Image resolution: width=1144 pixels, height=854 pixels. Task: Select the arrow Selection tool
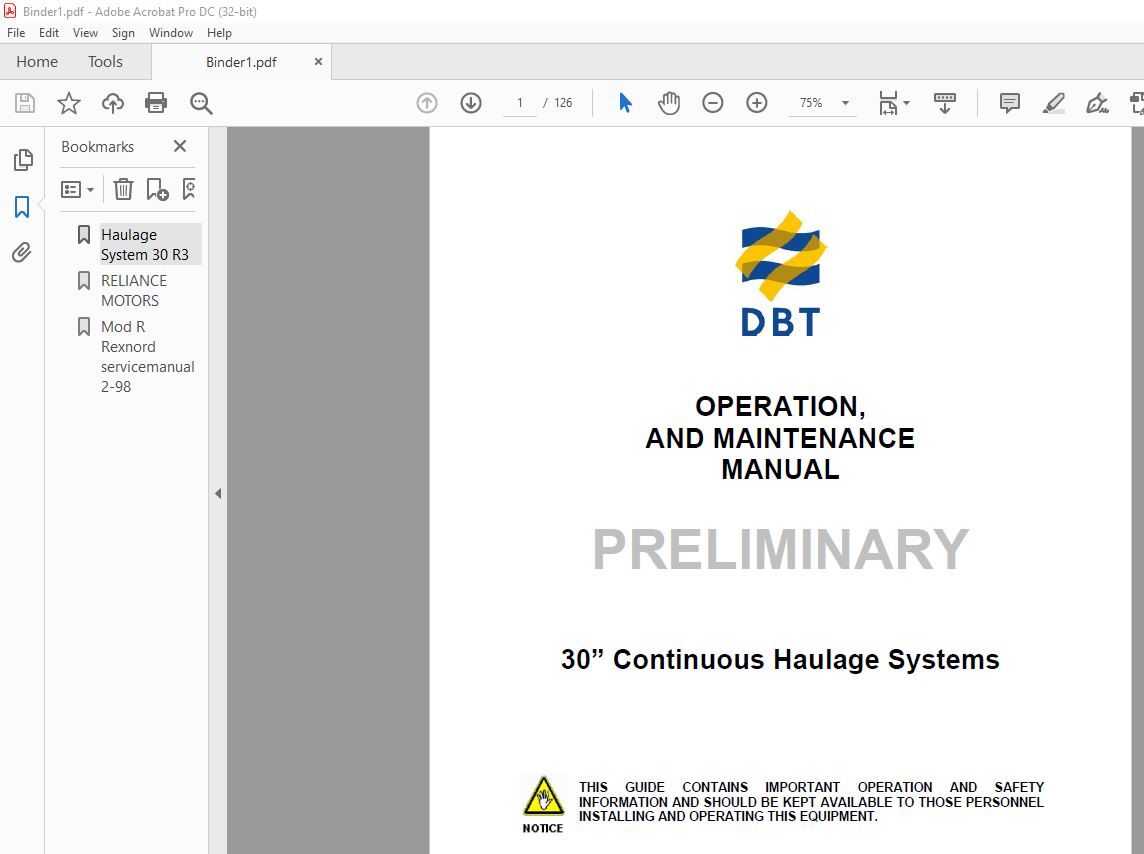(x=625, y=103)
